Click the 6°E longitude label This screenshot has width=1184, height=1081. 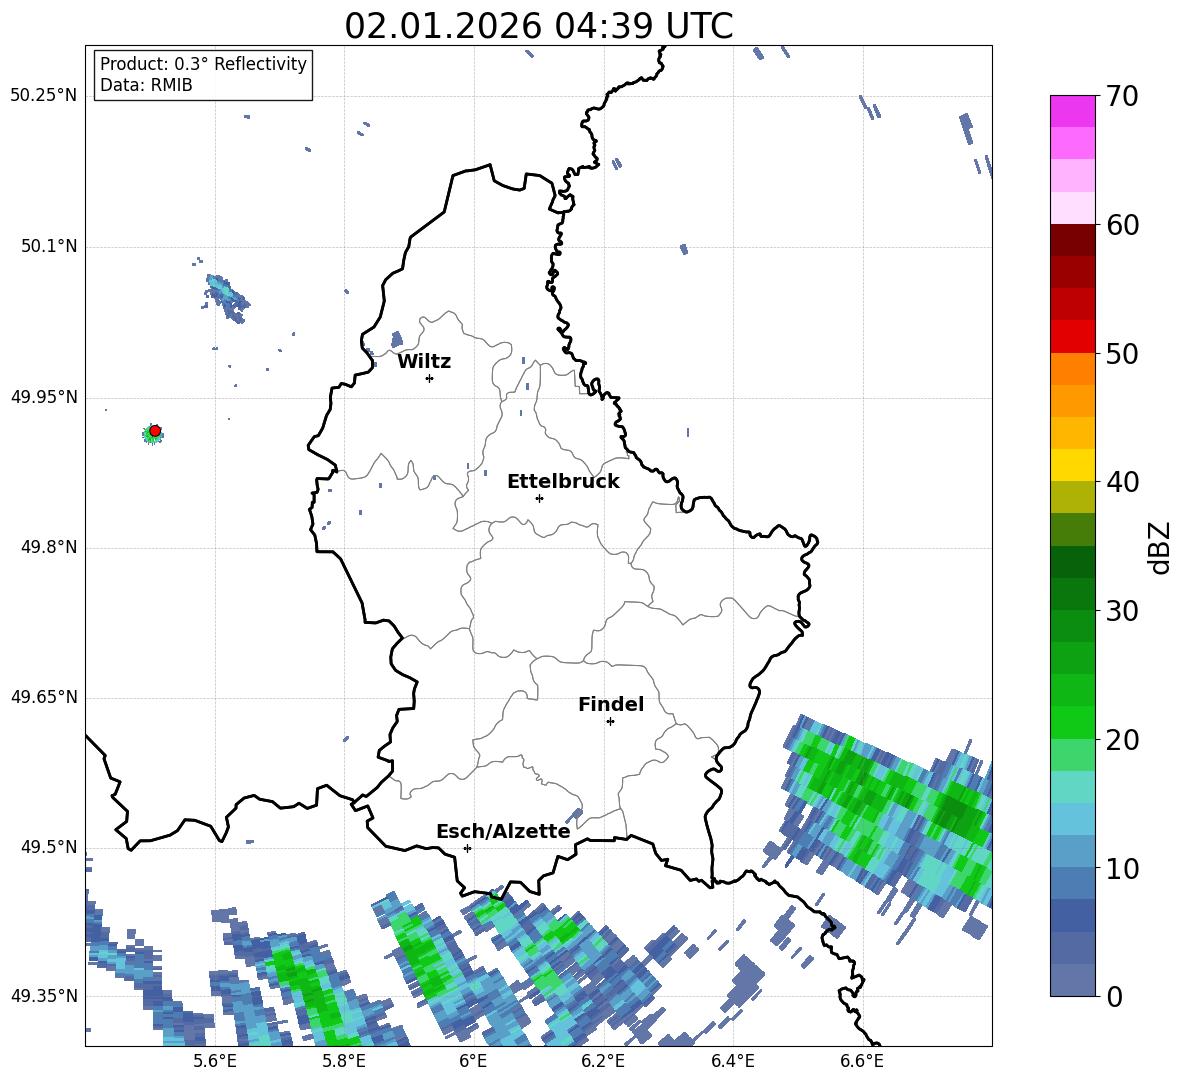pos(473,1061)
